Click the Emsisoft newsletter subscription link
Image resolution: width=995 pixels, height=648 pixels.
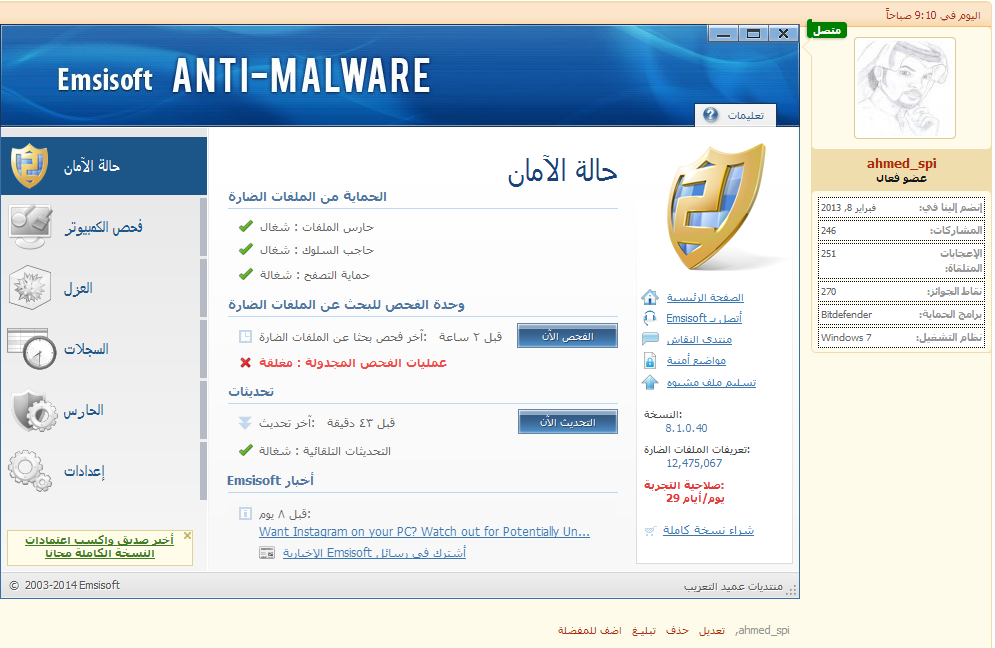[374, 553]
